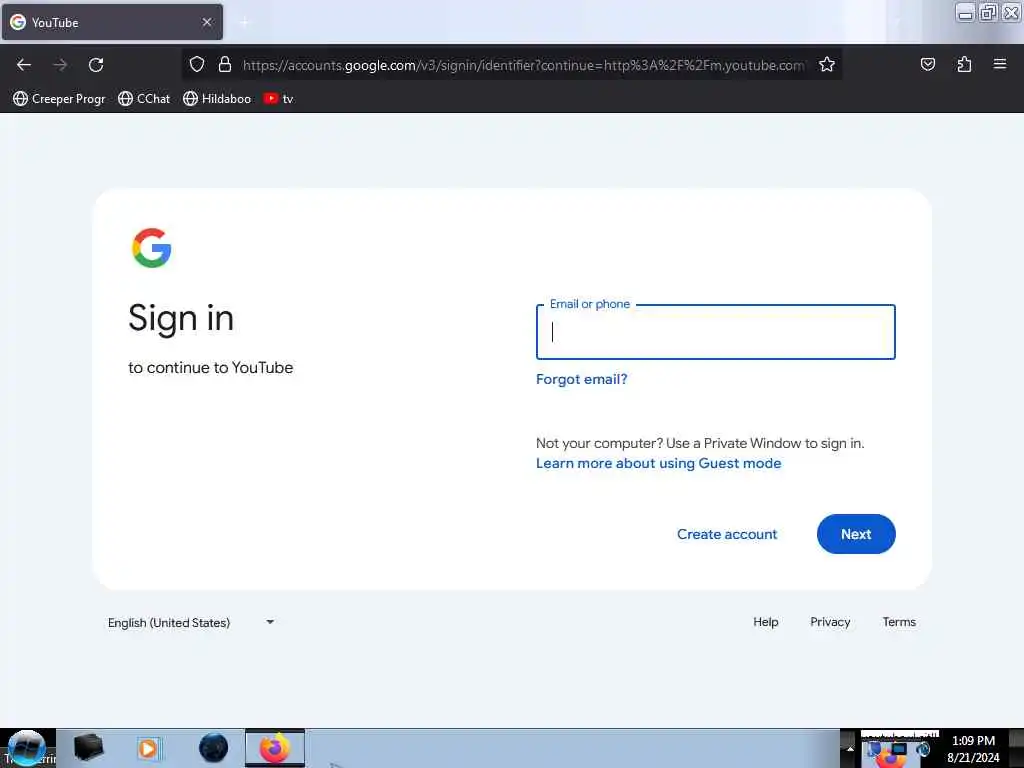
Task: Open the Hildaboo bookmark
Action: coord(217,99)
